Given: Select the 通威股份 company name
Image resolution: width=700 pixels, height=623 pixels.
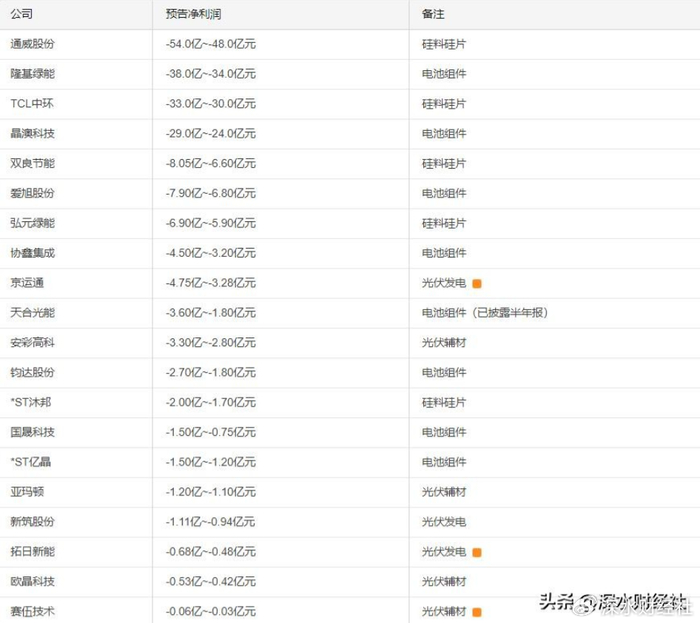Looking at the screenshot, I should coord(33,44).
